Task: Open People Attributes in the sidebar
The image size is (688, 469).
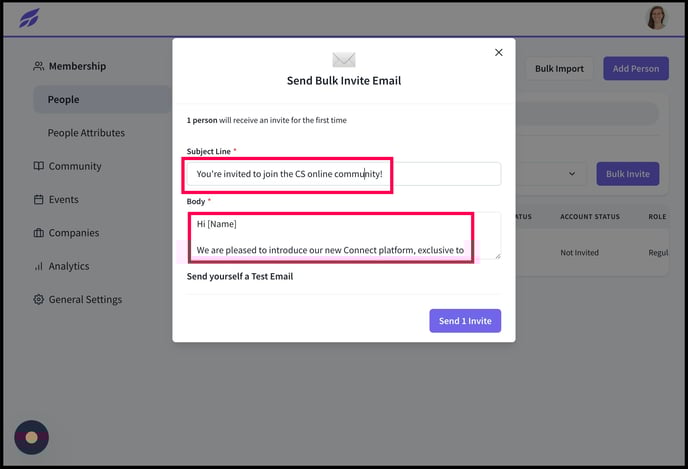Action: pos(86,133)
